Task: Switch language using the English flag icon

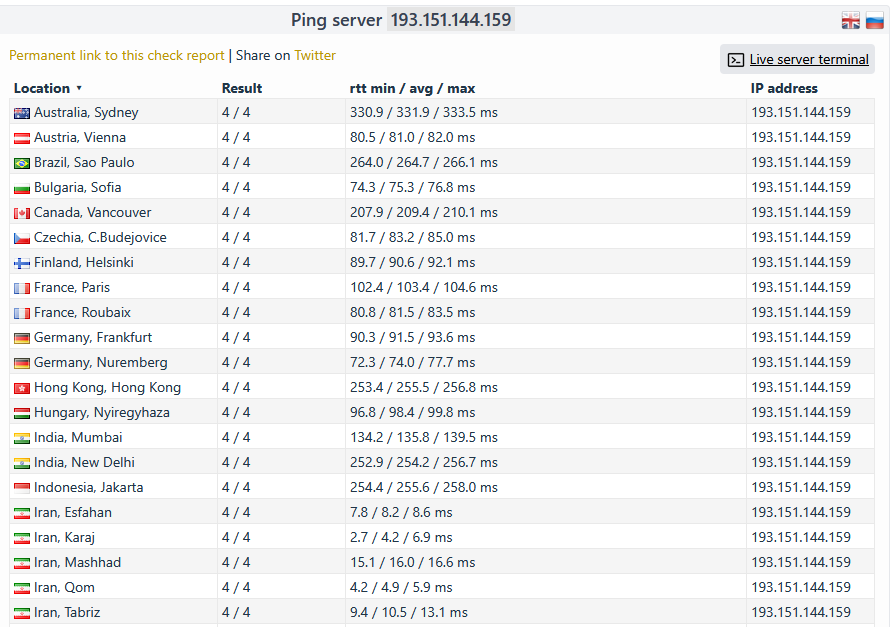Action: pyautogui.click(x=850, y=21)
